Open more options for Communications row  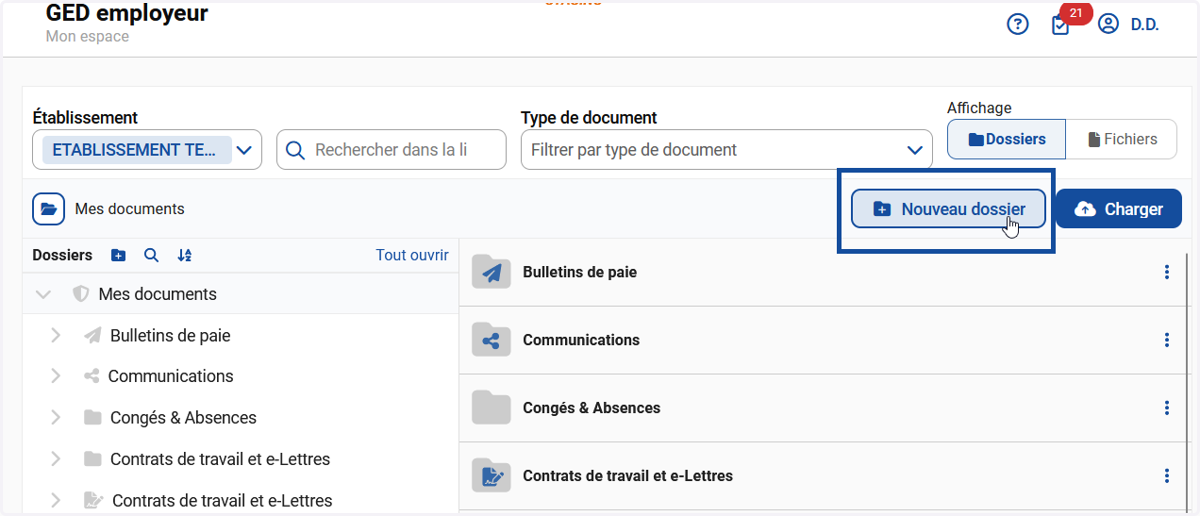point(1167,340)
